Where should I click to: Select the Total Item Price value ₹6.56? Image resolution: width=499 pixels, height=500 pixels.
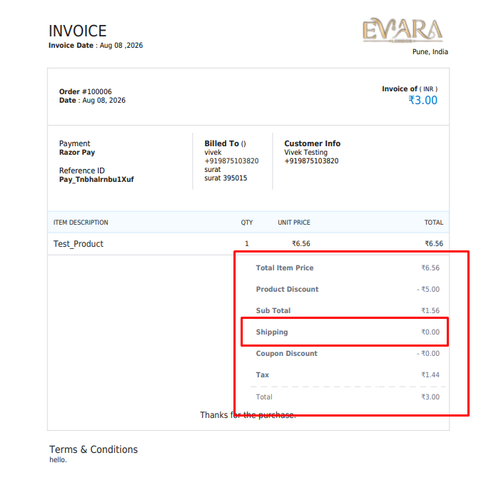[430, 268]
